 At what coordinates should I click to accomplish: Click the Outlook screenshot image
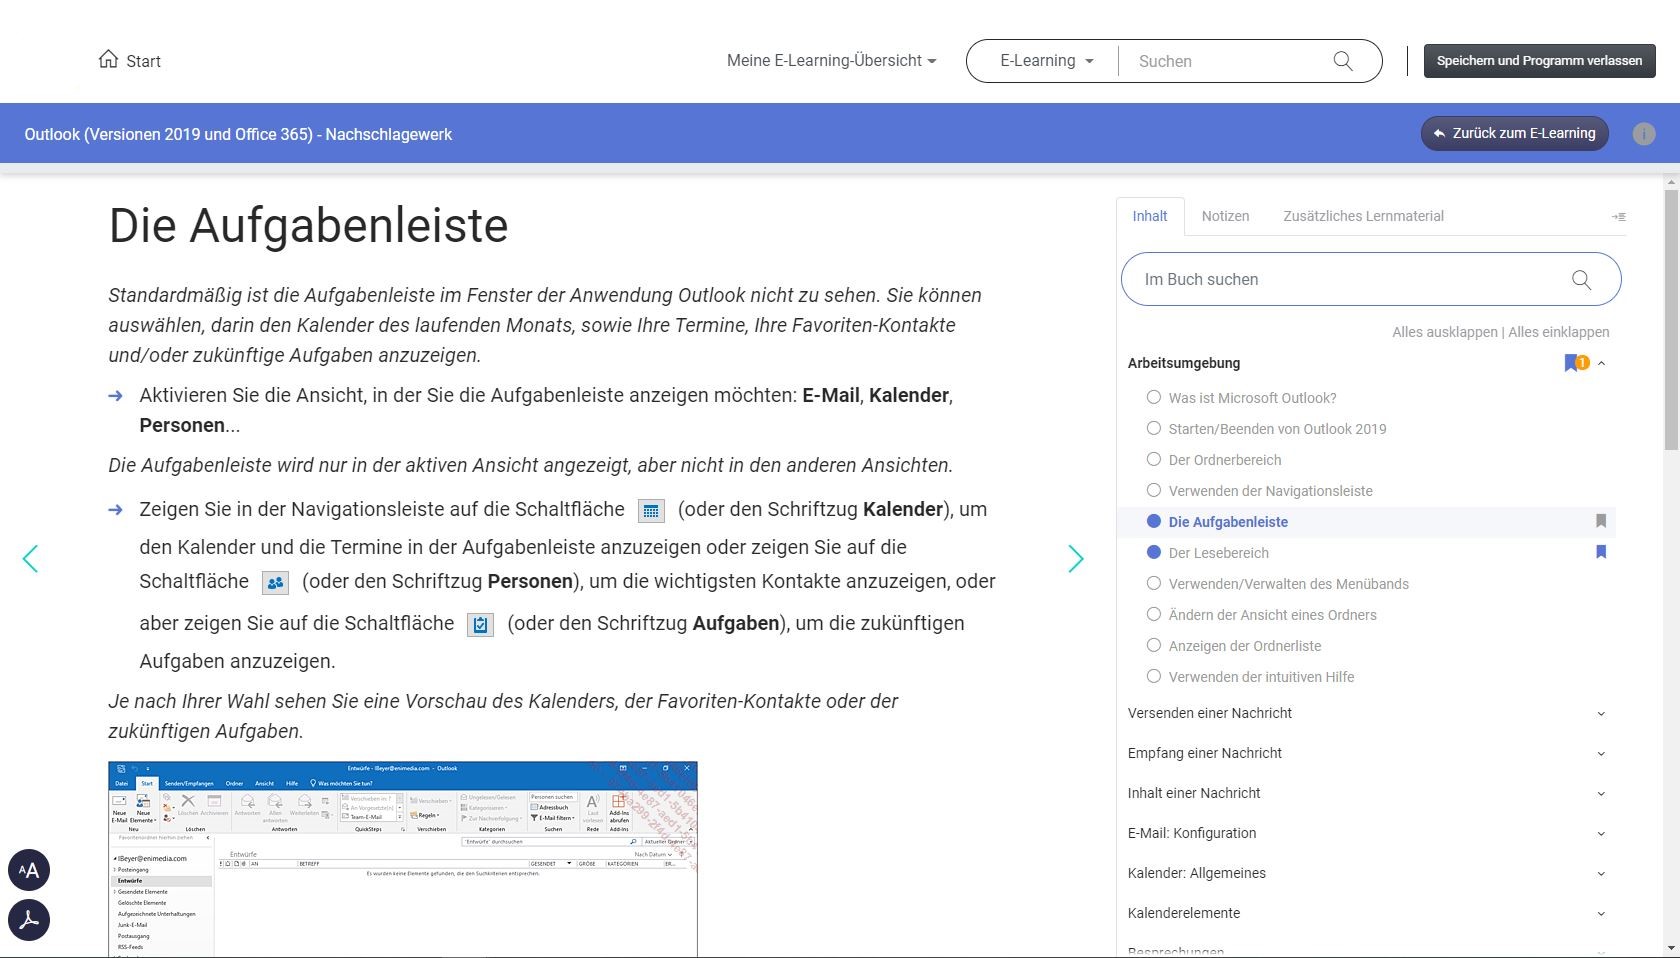402,859
